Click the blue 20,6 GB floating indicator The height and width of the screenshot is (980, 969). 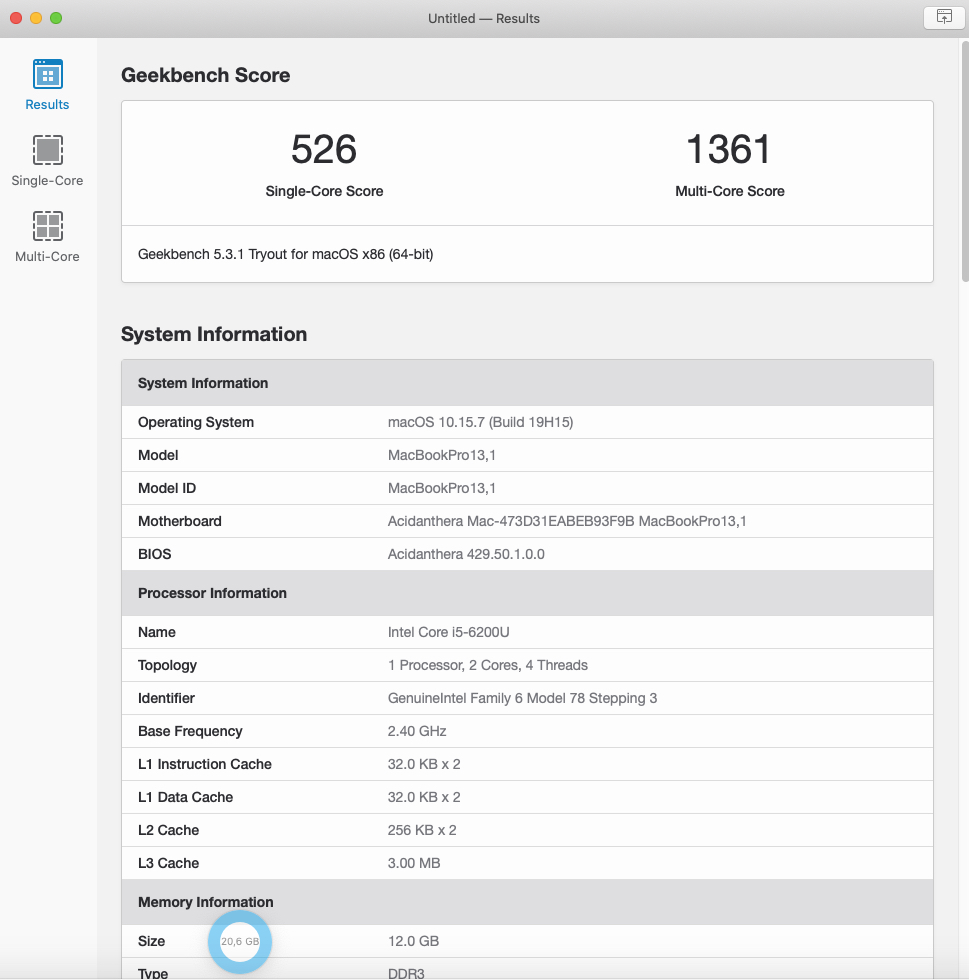tap(240, 941)
